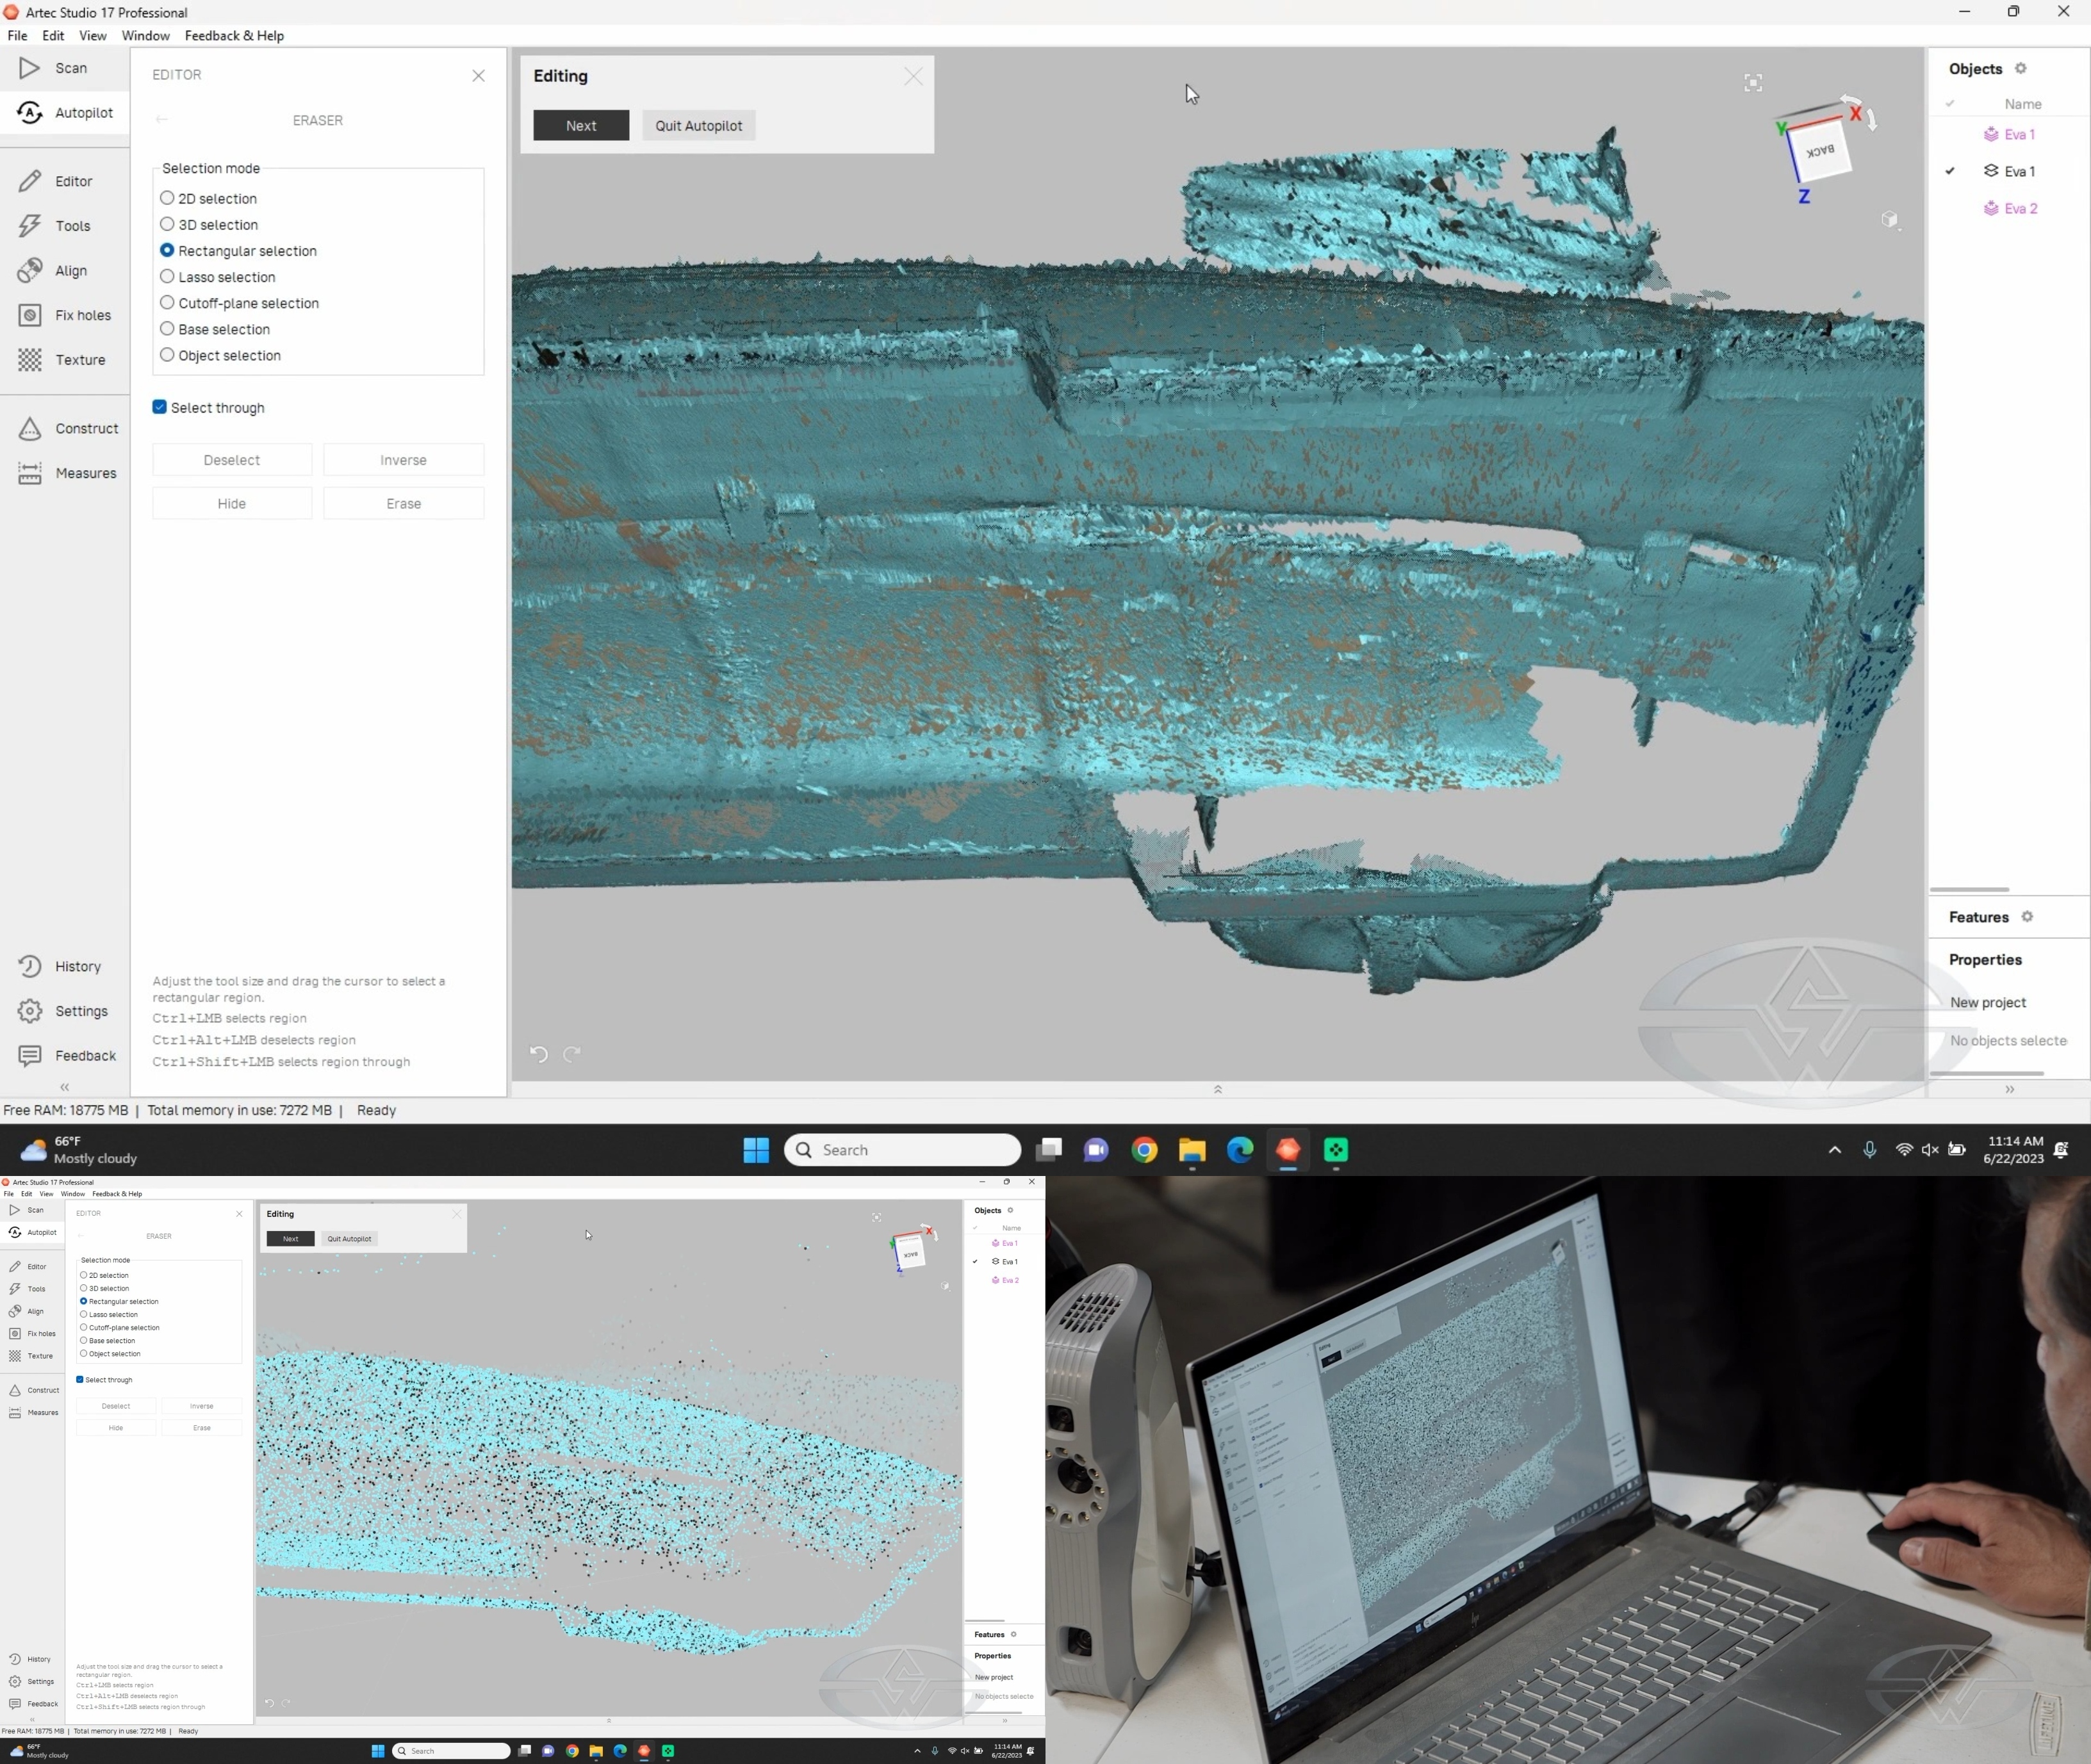Viewport: 2091px width, 1764px height.
Task: Open the Fix holes tool
Action: (x=64, y=315)
